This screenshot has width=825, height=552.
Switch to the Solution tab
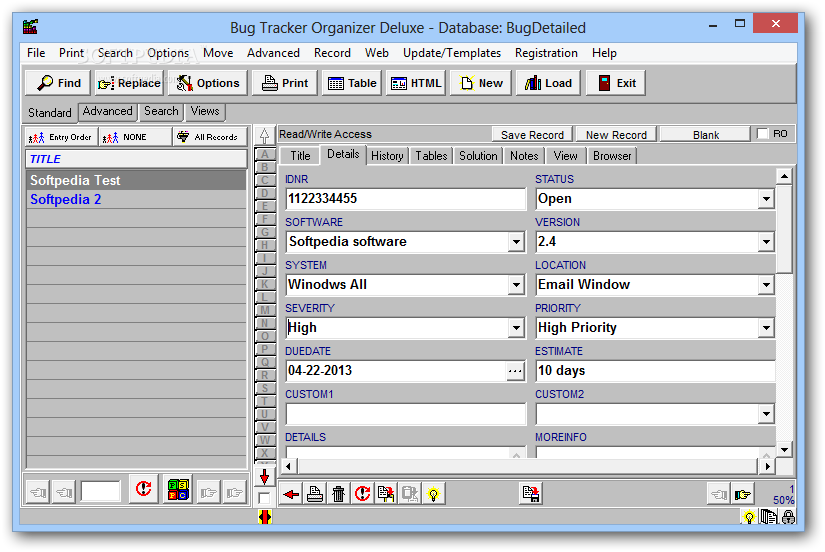pos(478,156)
